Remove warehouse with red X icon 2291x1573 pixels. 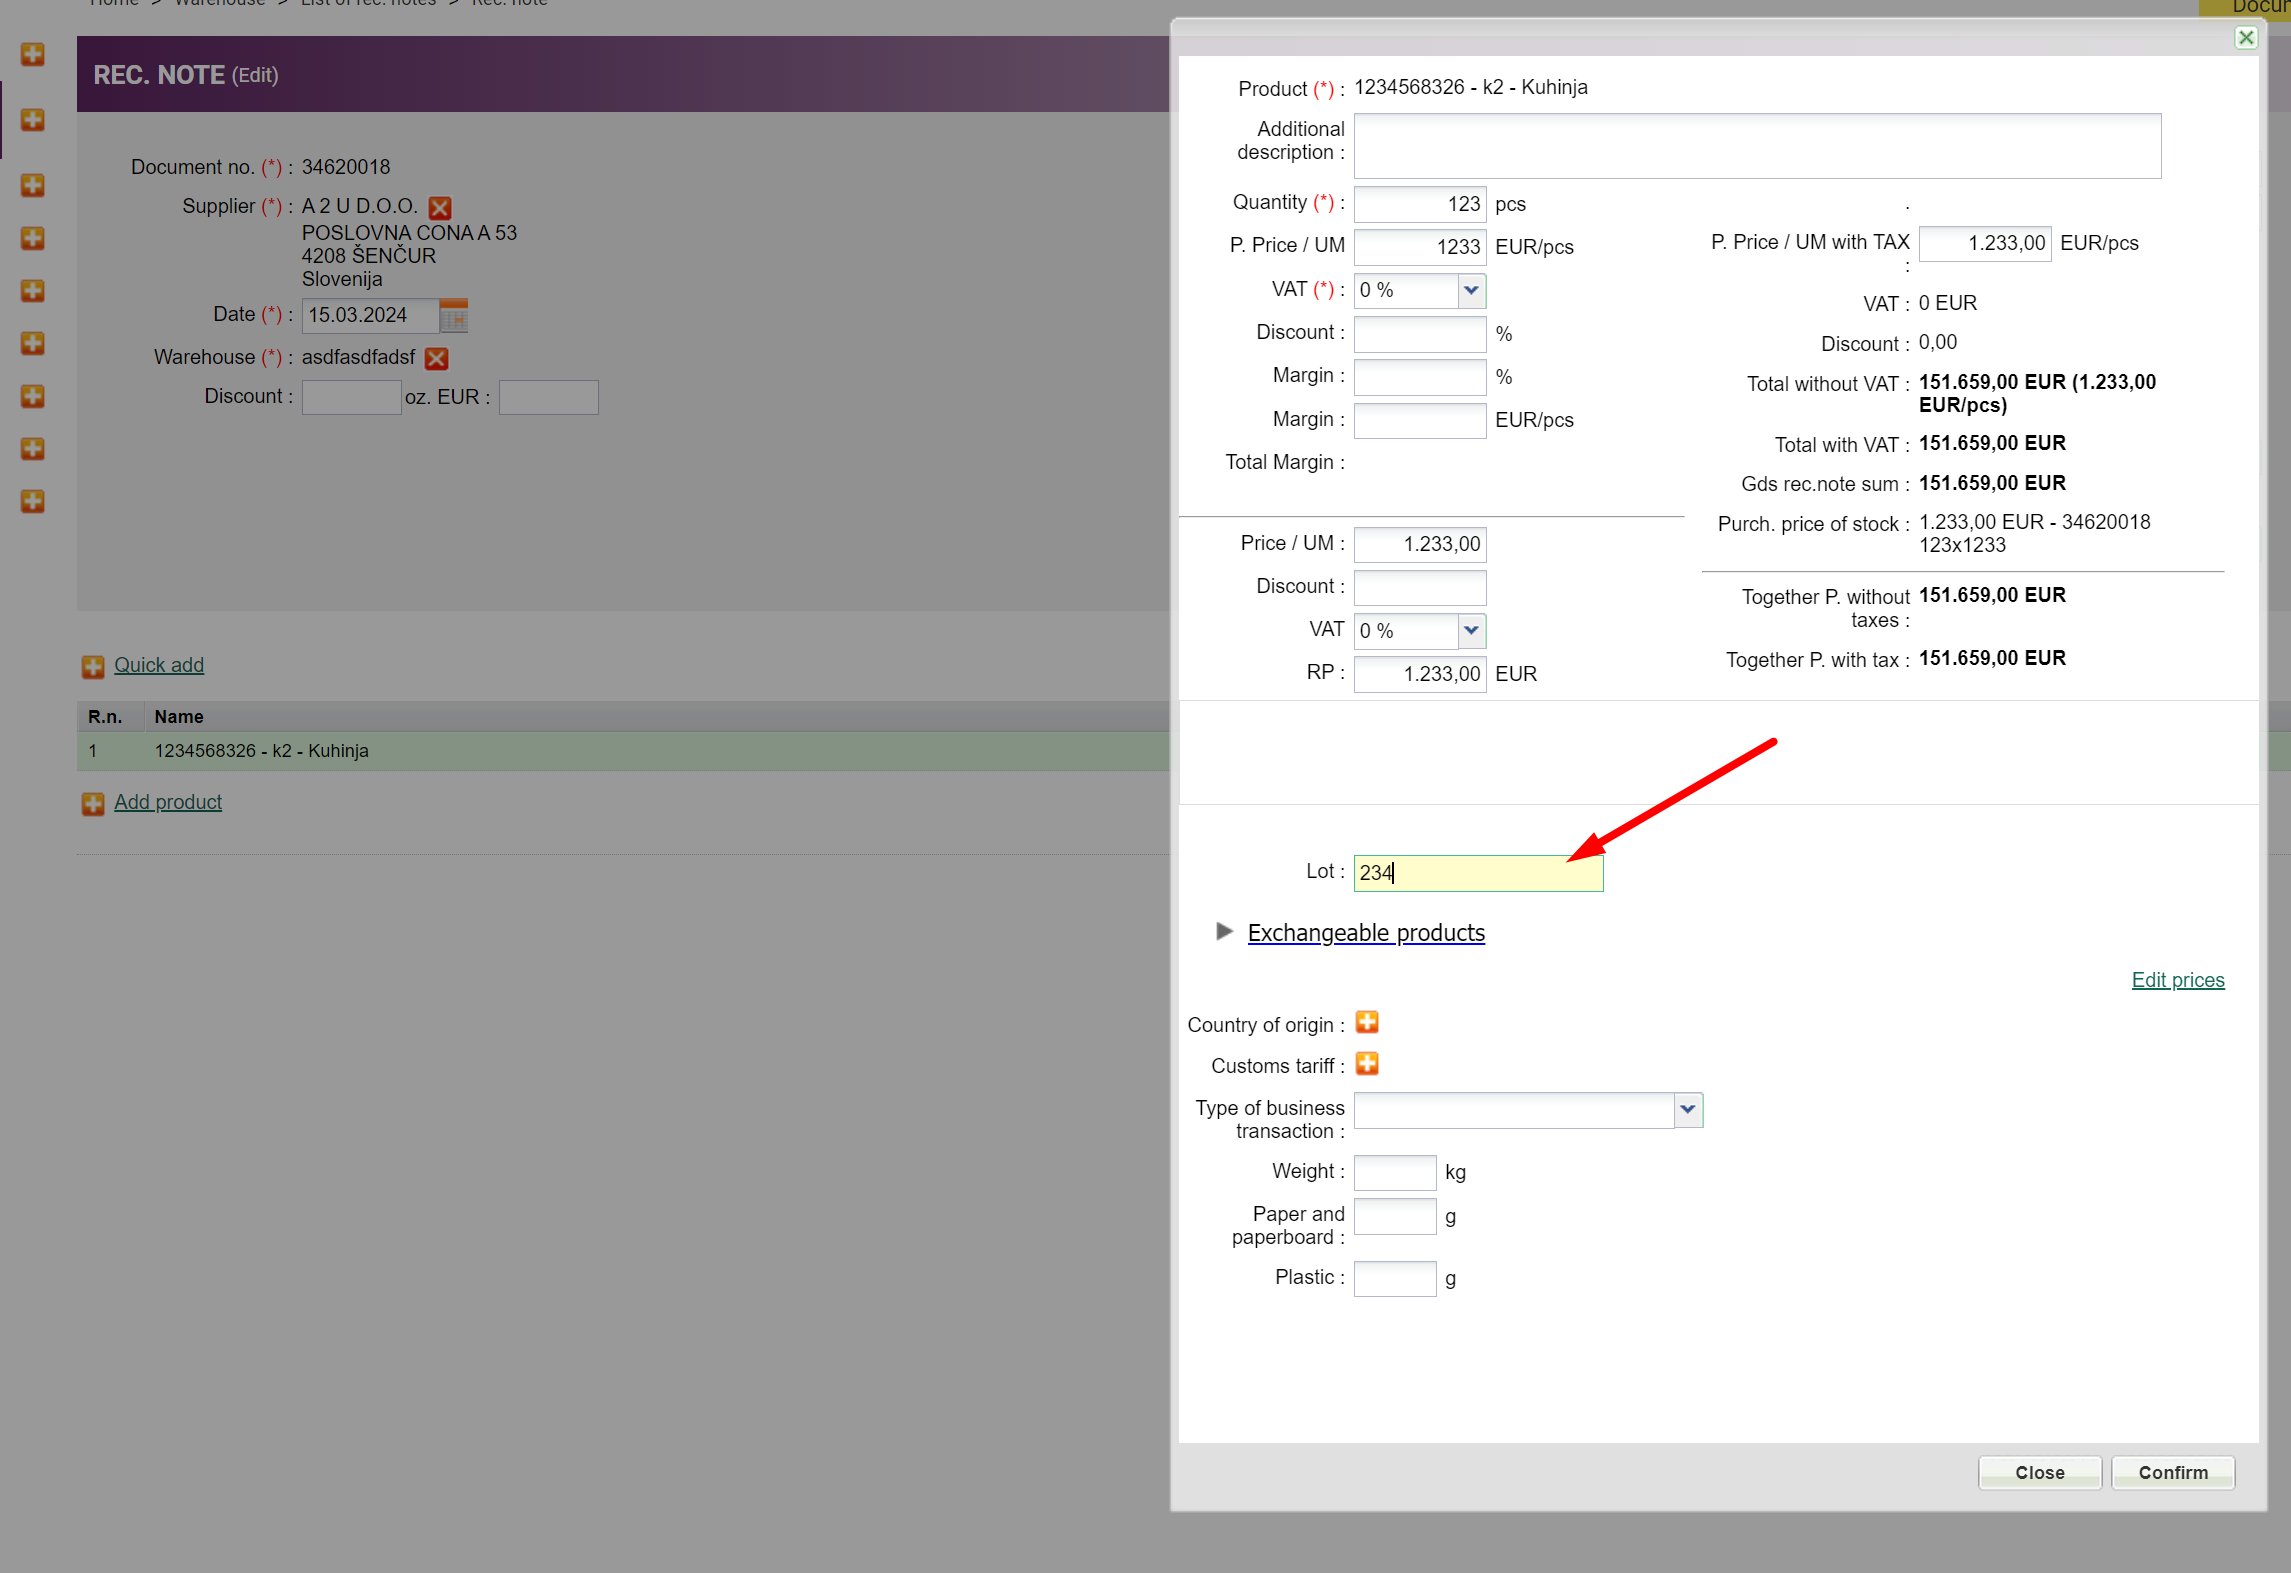pos(436,358)
